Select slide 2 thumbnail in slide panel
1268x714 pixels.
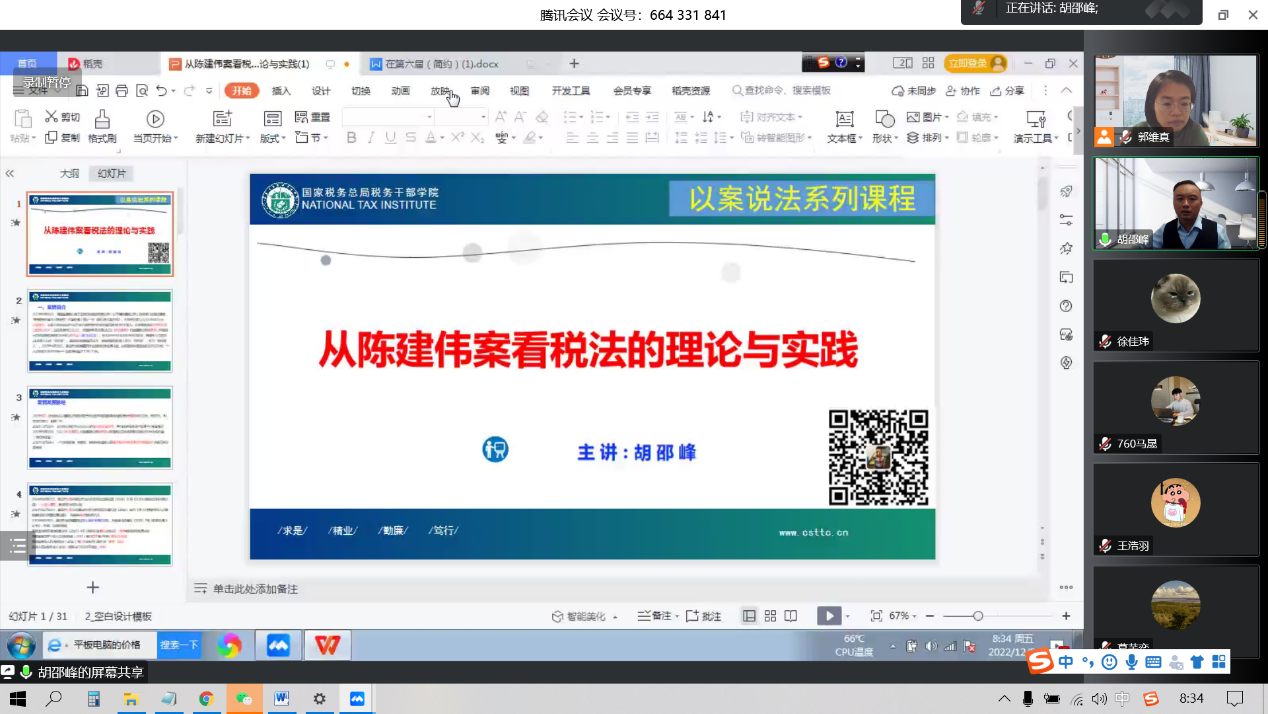point(100,331)
